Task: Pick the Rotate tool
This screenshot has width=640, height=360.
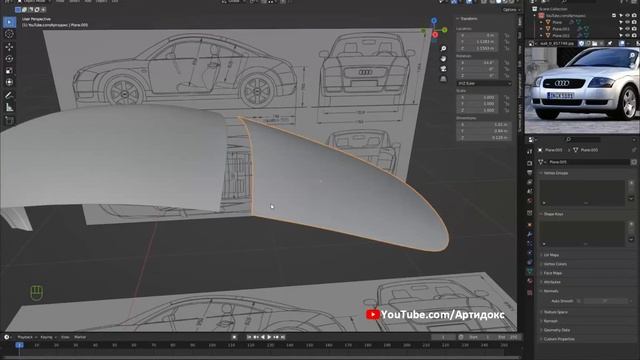Action: [9, 59]
